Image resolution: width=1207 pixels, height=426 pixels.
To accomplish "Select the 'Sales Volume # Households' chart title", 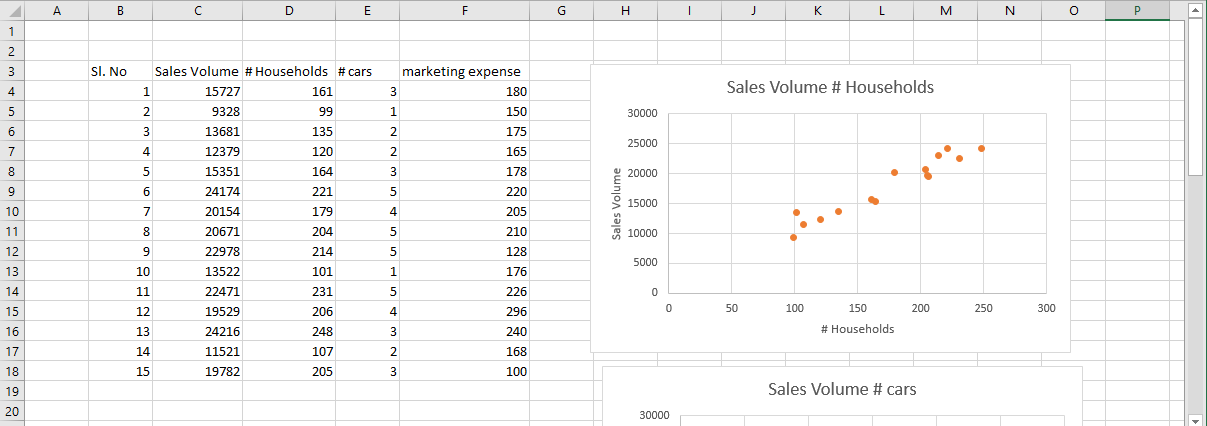I will point(830,88).
